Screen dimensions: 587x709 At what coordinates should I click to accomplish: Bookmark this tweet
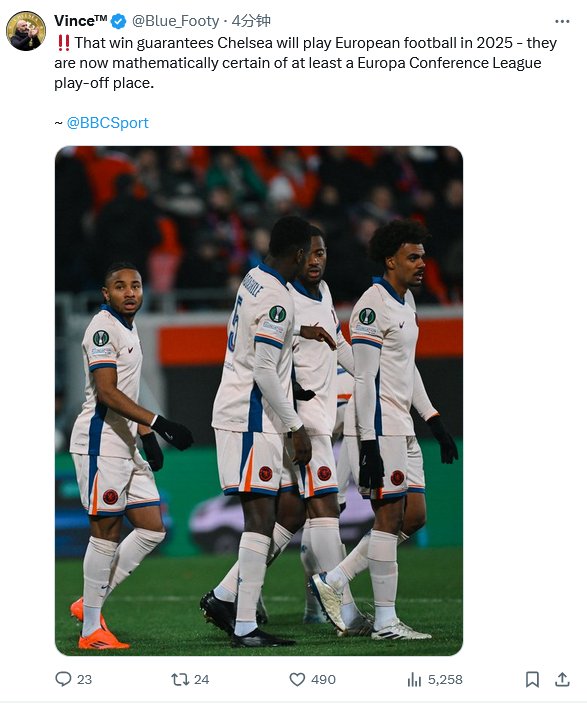[532, 679]
